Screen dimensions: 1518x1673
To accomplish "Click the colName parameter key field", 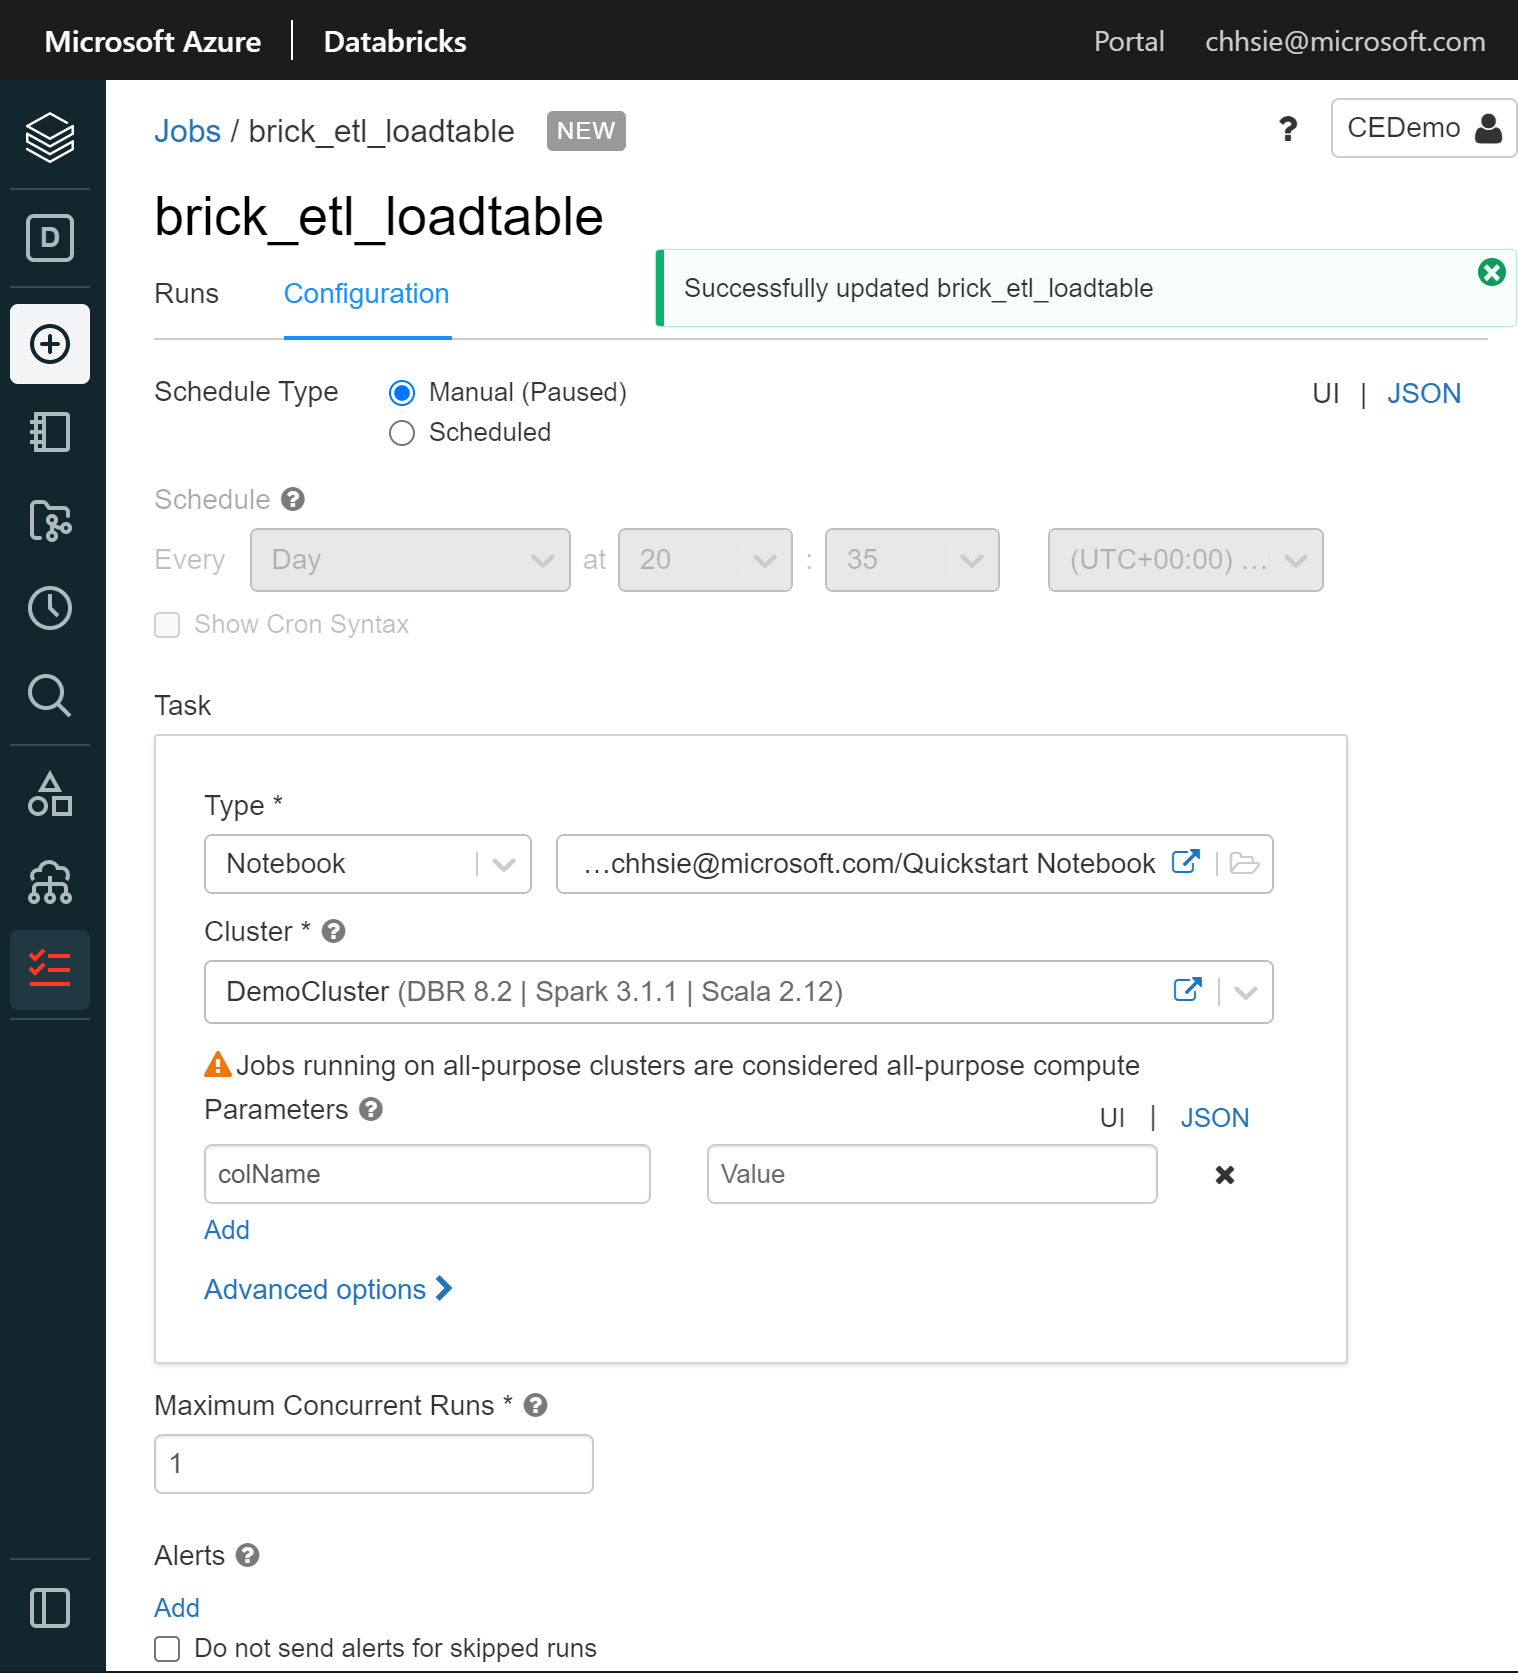I will click(427, 1174).
